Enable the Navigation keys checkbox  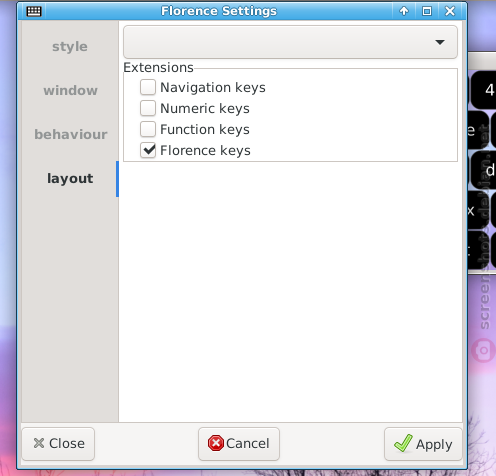click(148, 87)
